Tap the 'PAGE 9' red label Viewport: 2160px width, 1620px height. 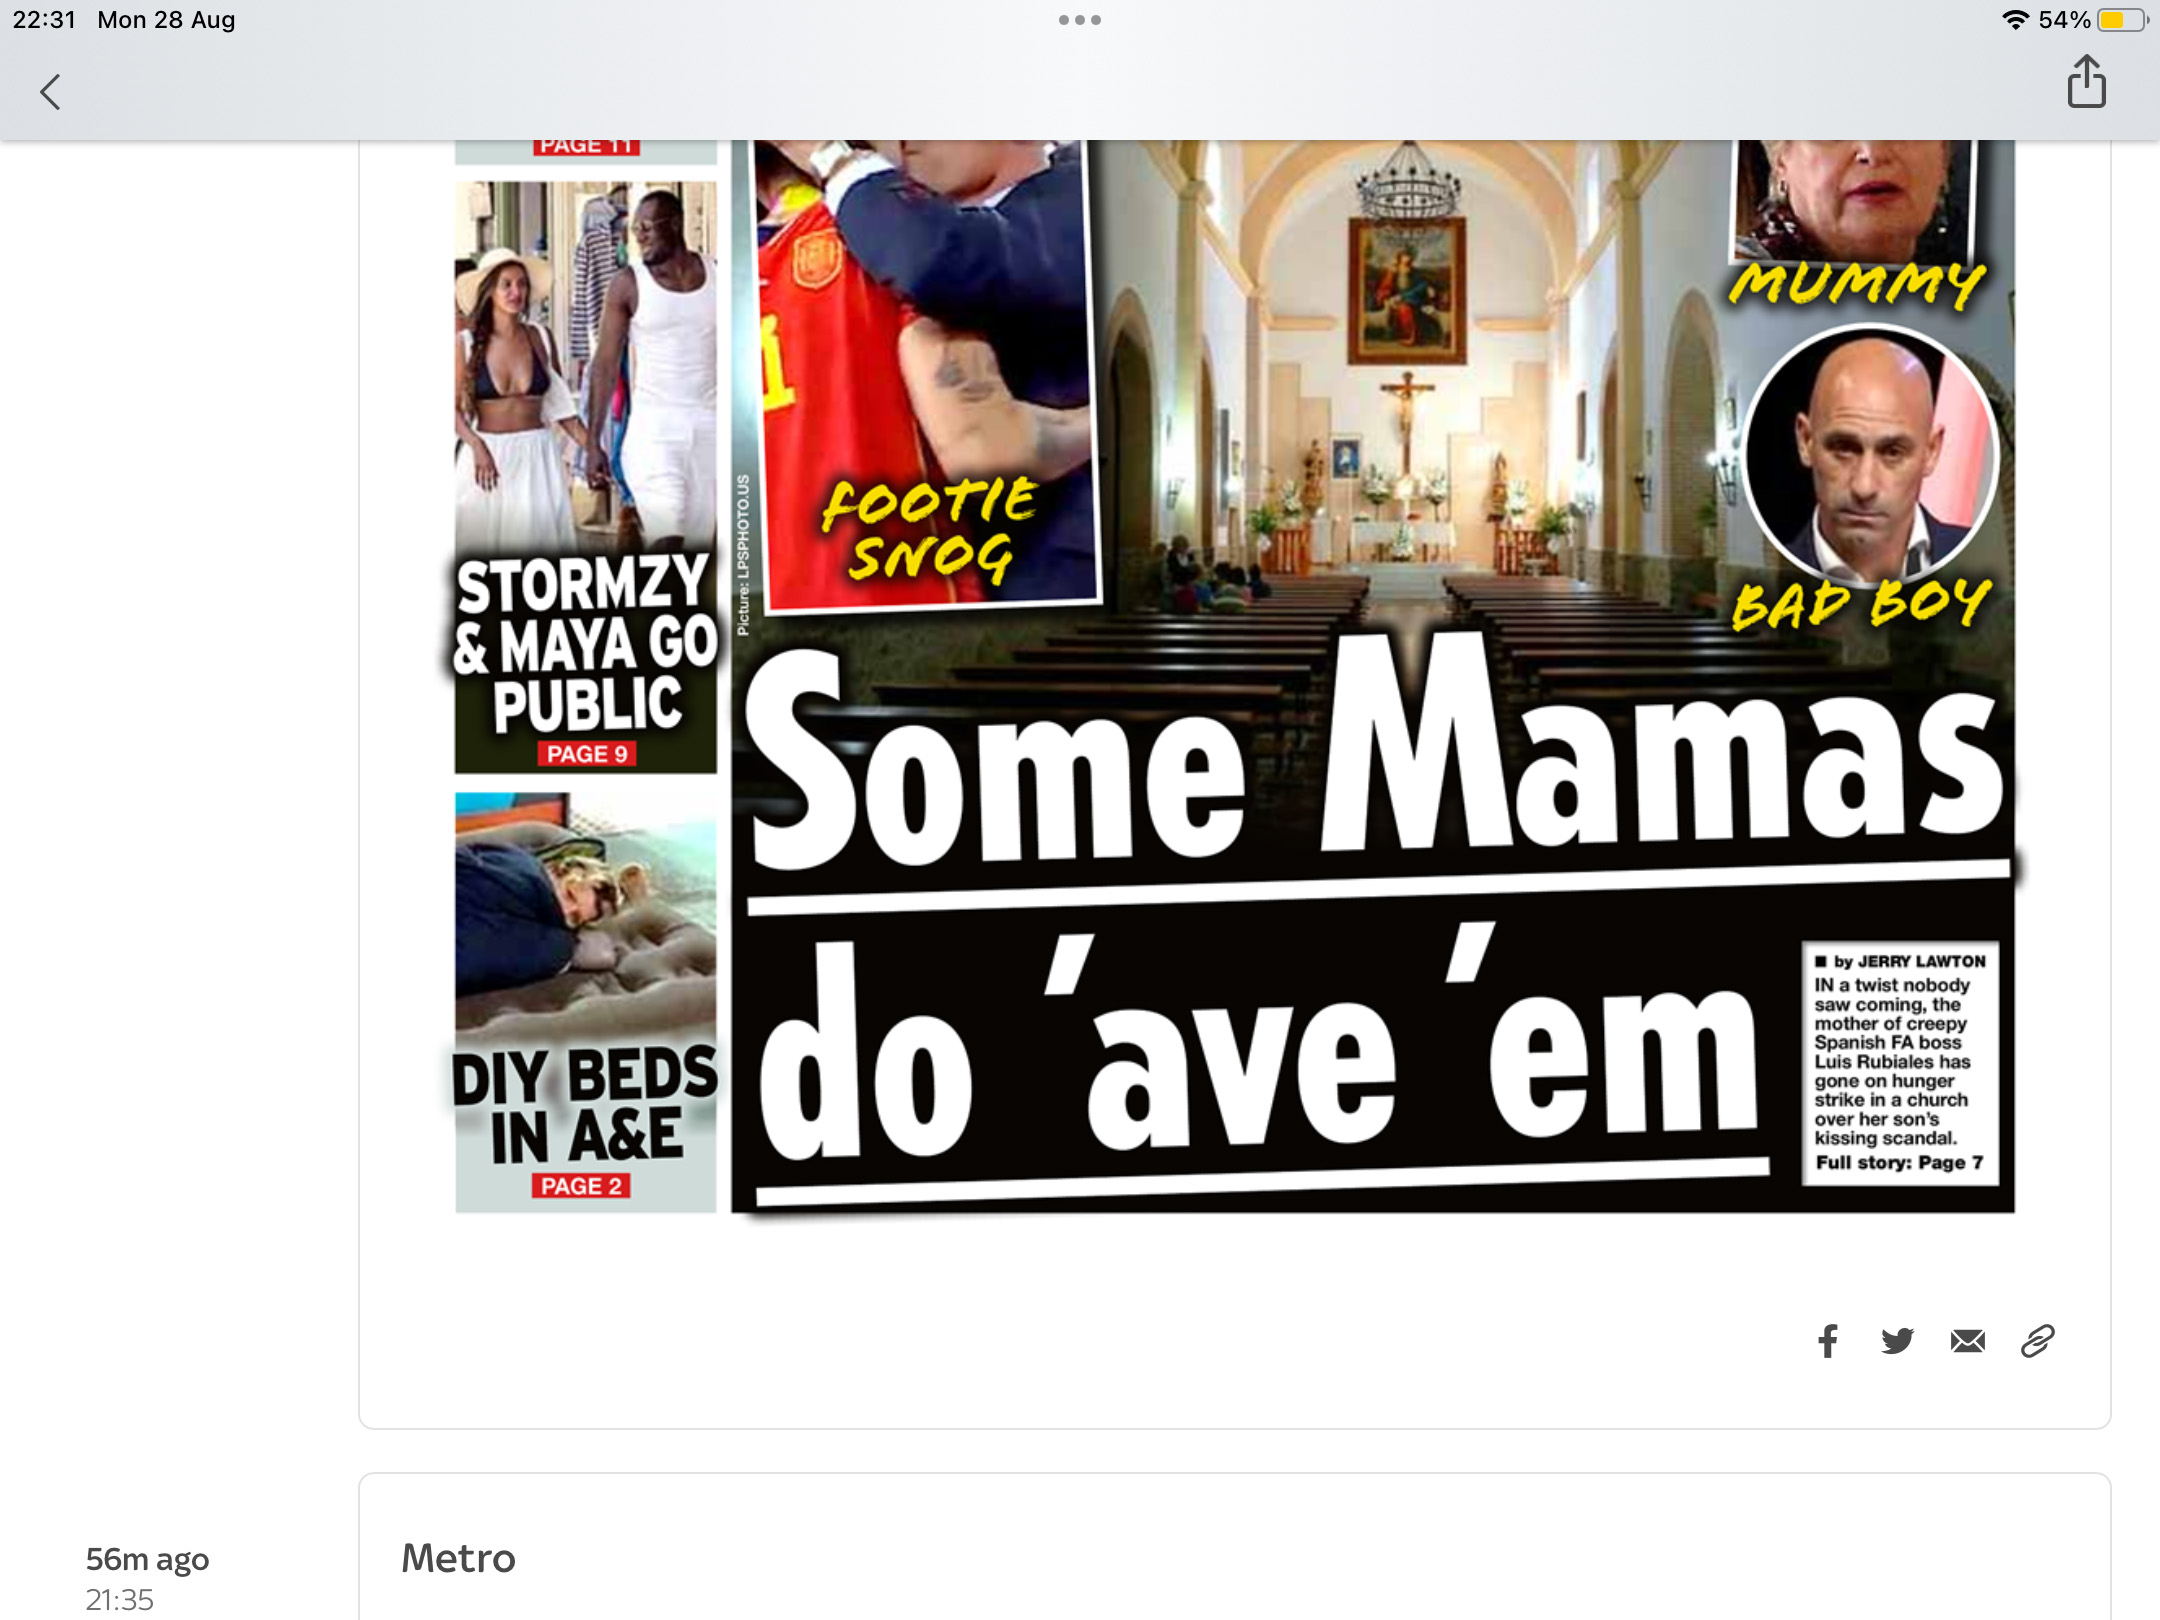[x=586, y=754]
